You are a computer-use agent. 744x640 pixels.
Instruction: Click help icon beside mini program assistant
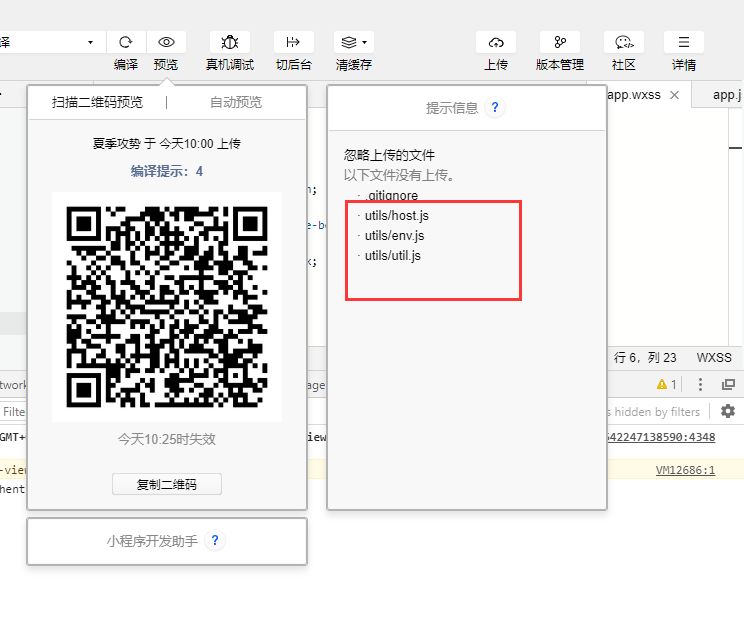215,540
